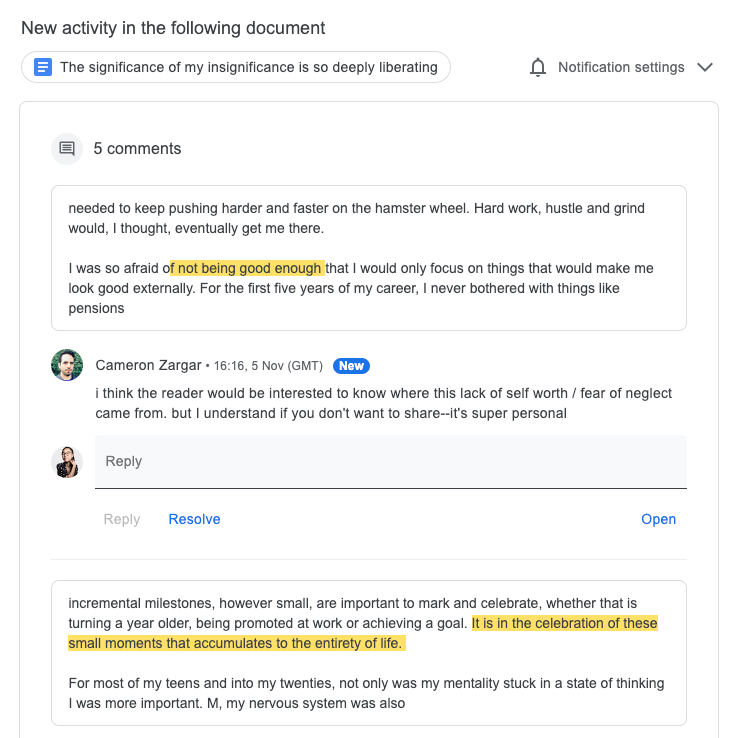
Task: Click the notification bell icon
Action: pos(538,67)
